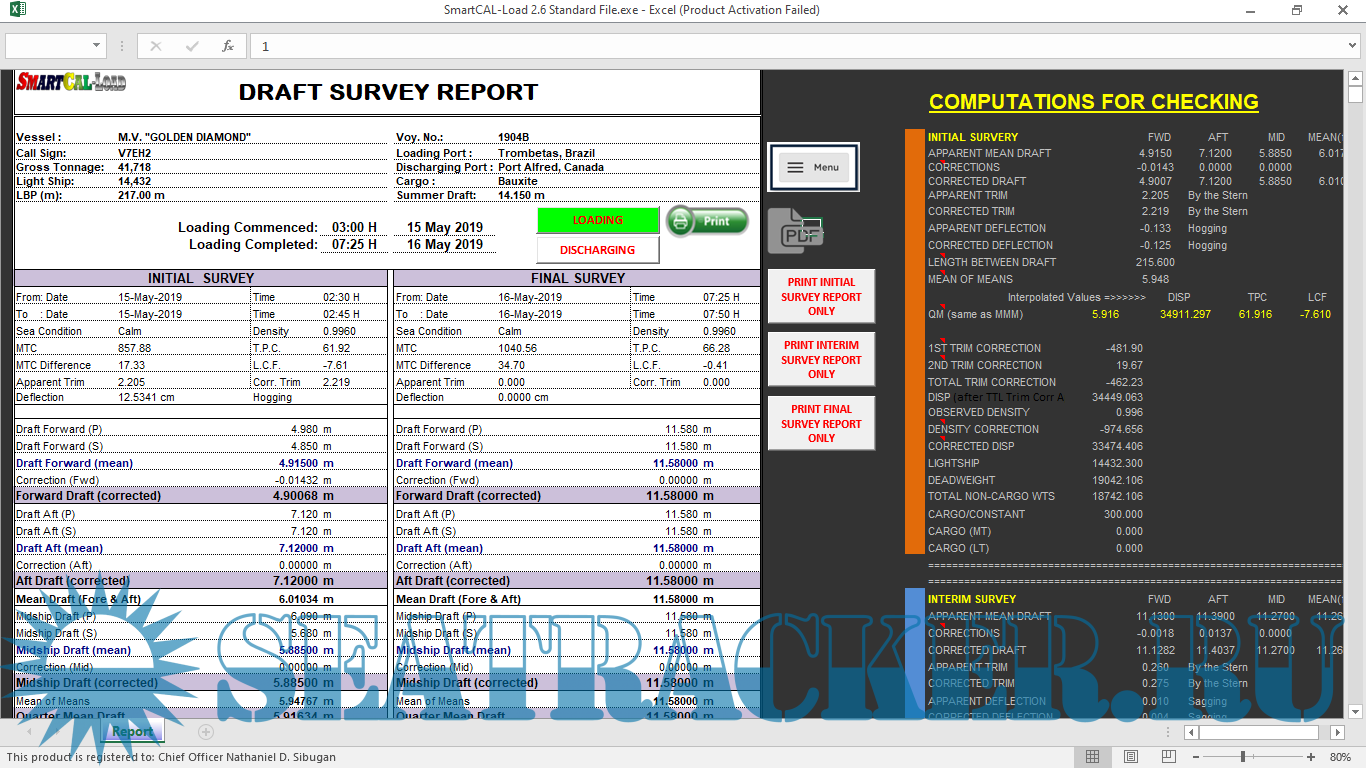Switch to Page Break Preview icon
1366x768 pixels.
click(1168, 757)
